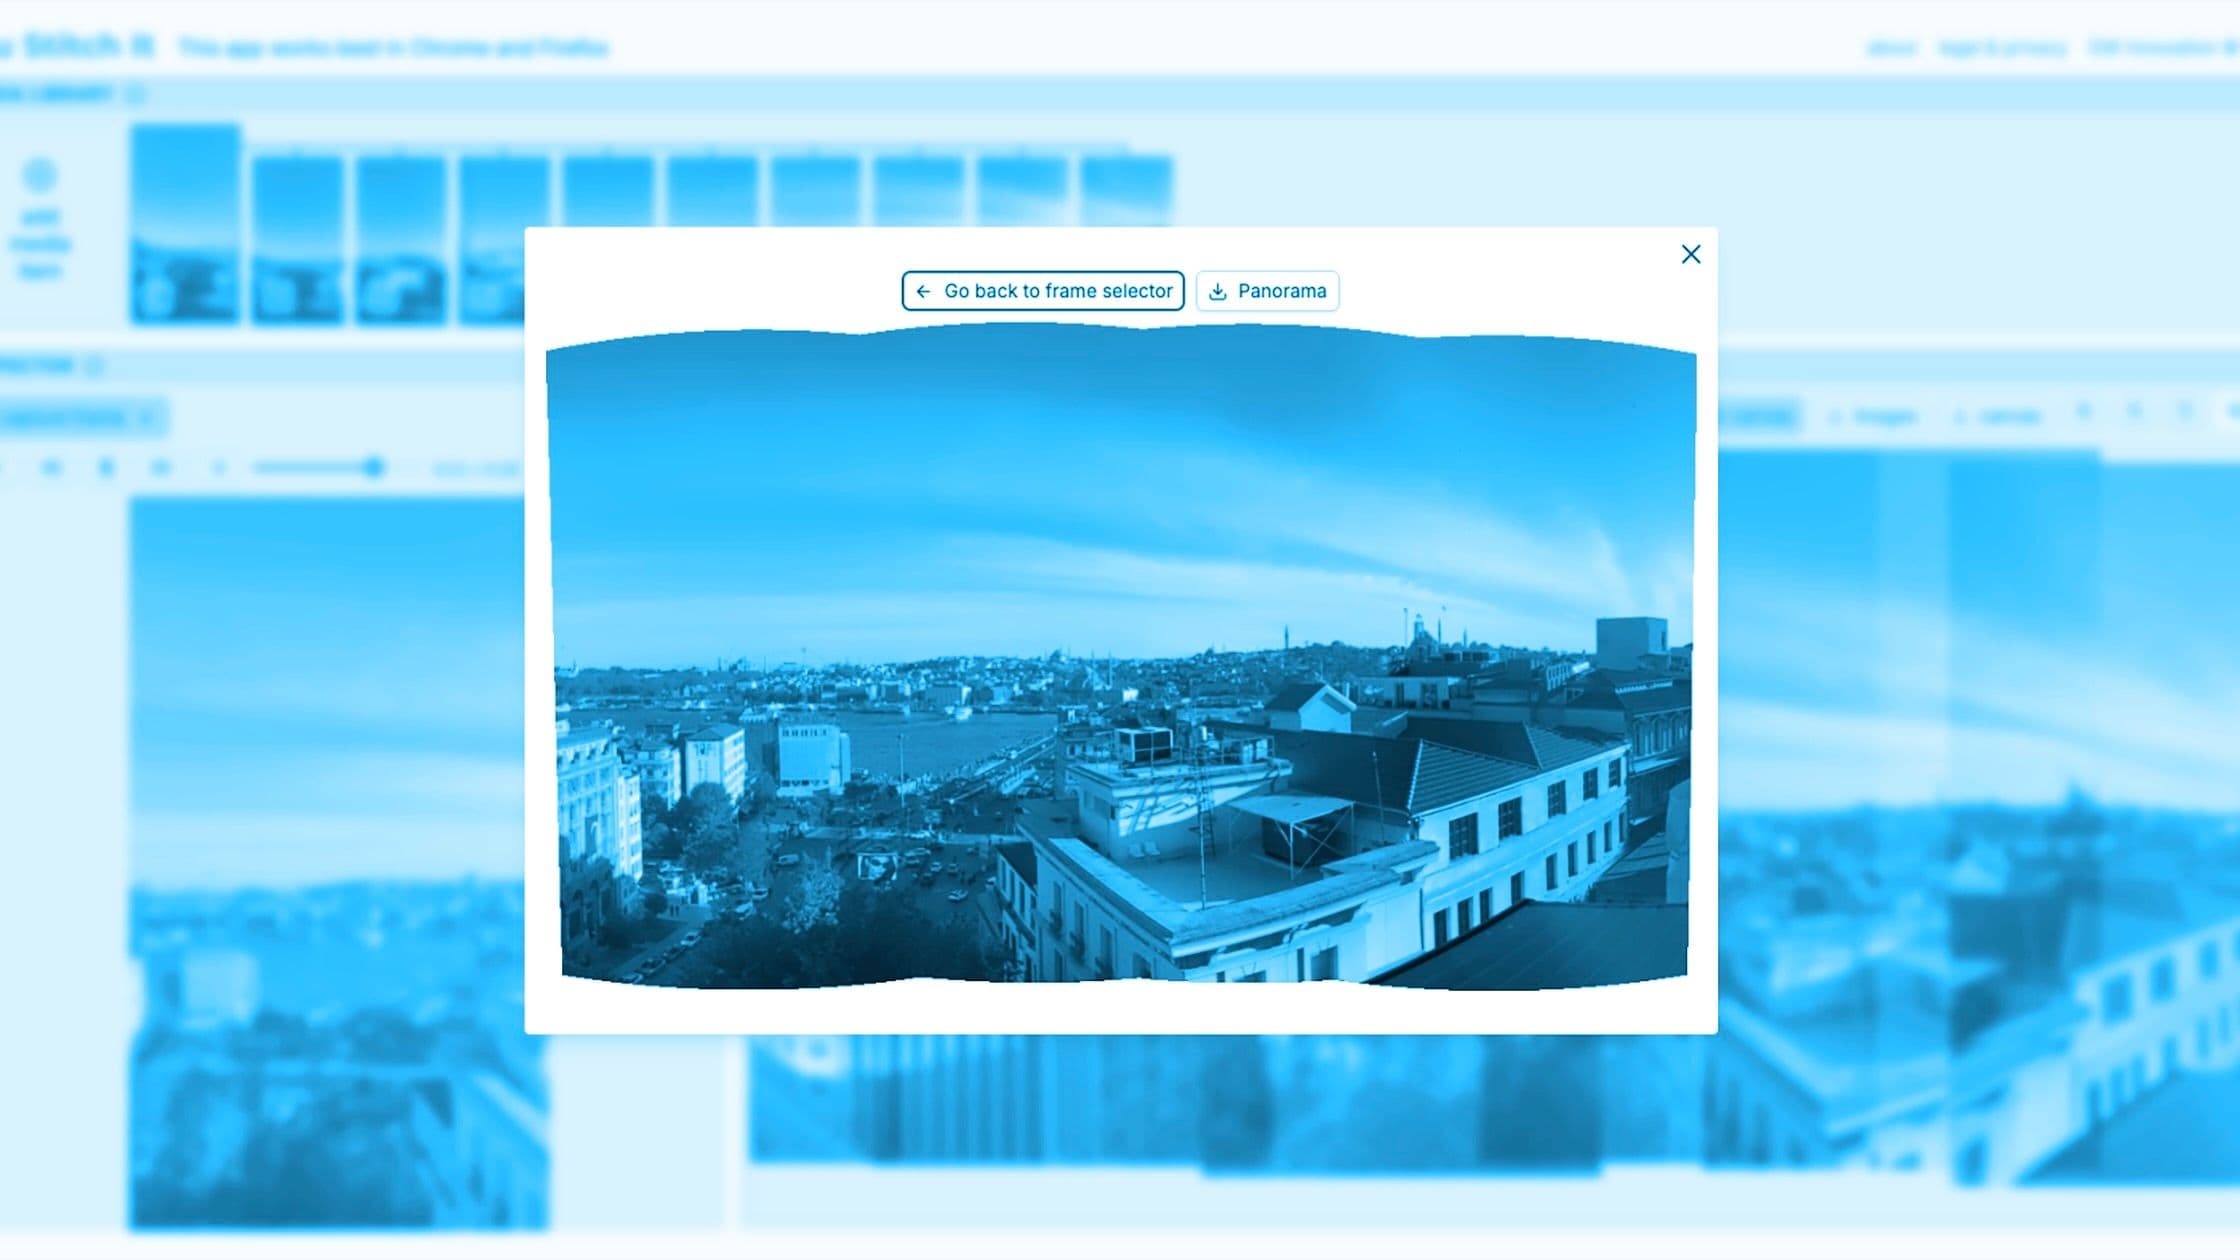The height and width of the screenshot is (1260, 2240).
Task: Click the pause control left of the slider
Action: (x=107, y=468)
